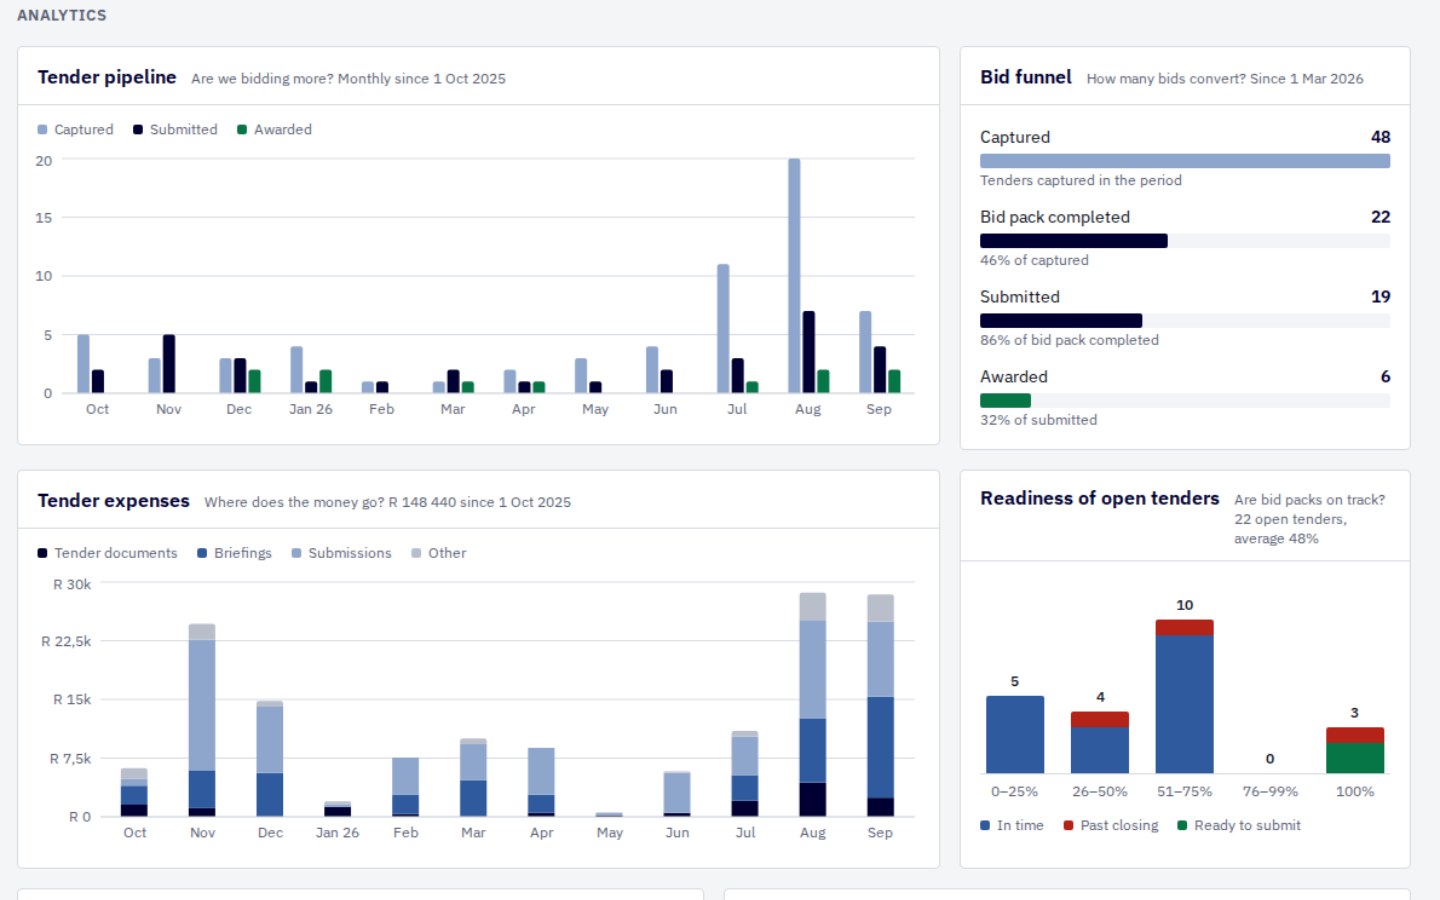Toggle Other in the expenses legend
The height and width of the screenshot is (900, 1440).
(438, 553)
